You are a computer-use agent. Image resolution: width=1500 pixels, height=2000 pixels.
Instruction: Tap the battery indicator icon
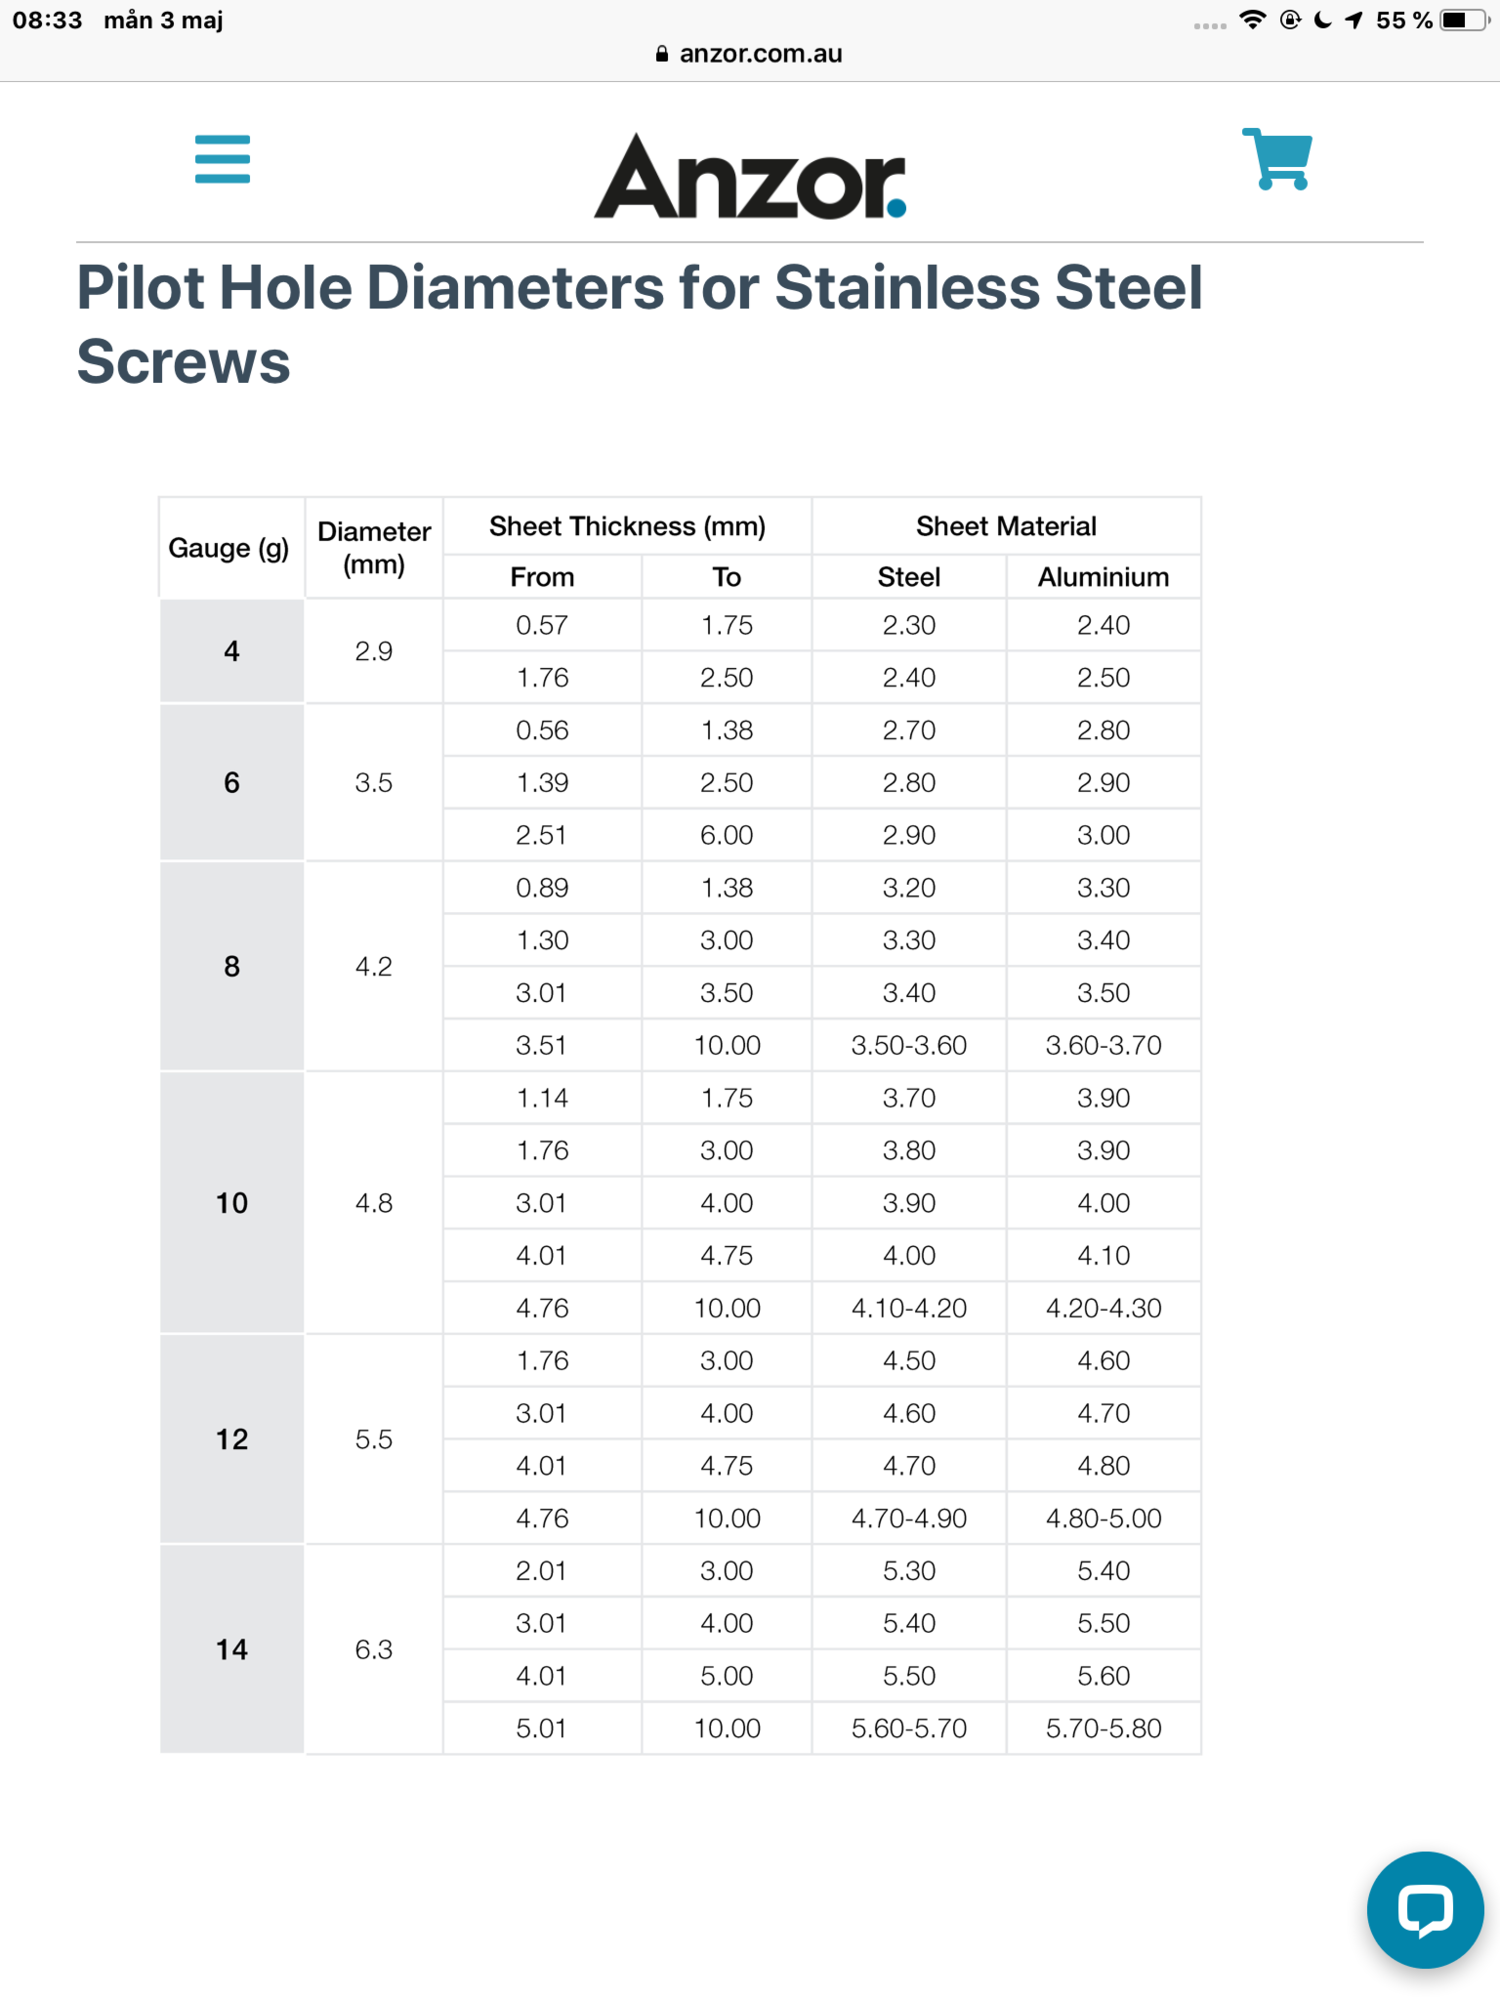(1464, 20)
